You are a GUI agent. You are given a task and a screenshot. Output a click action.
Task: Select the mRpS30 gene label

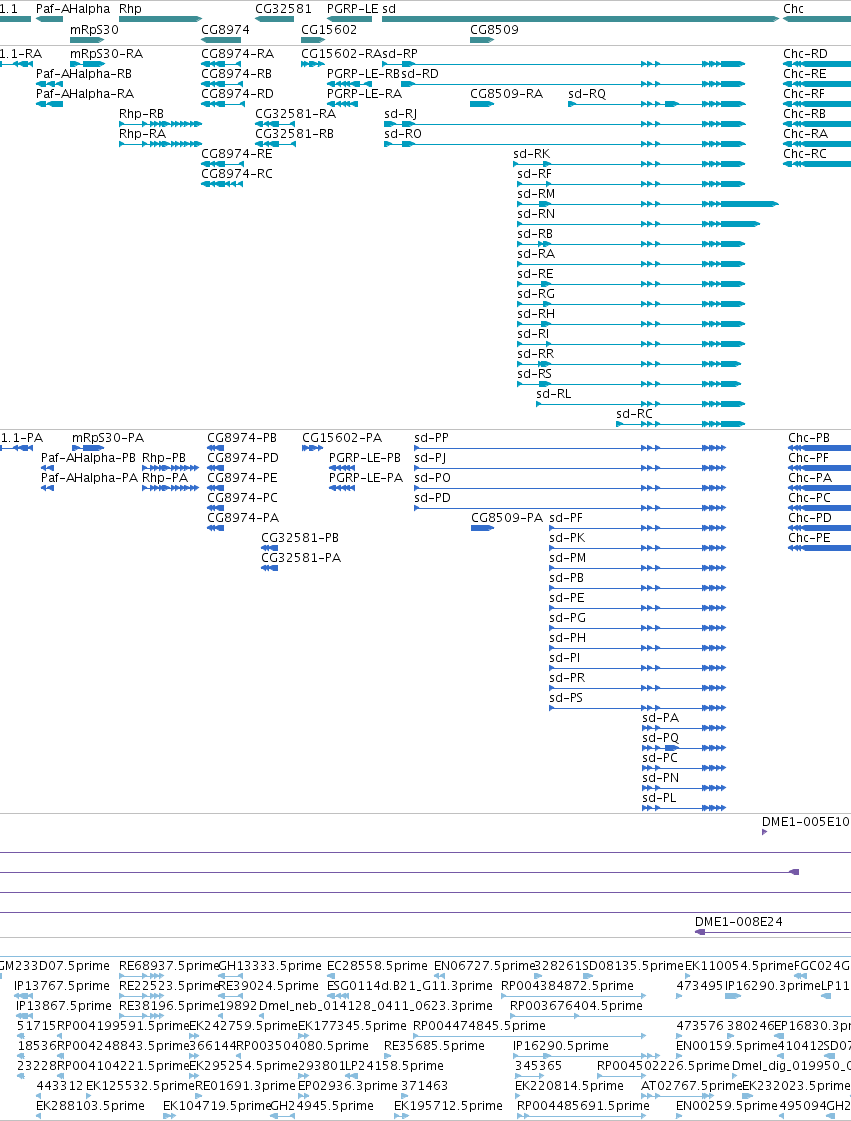tap(94, 30)
